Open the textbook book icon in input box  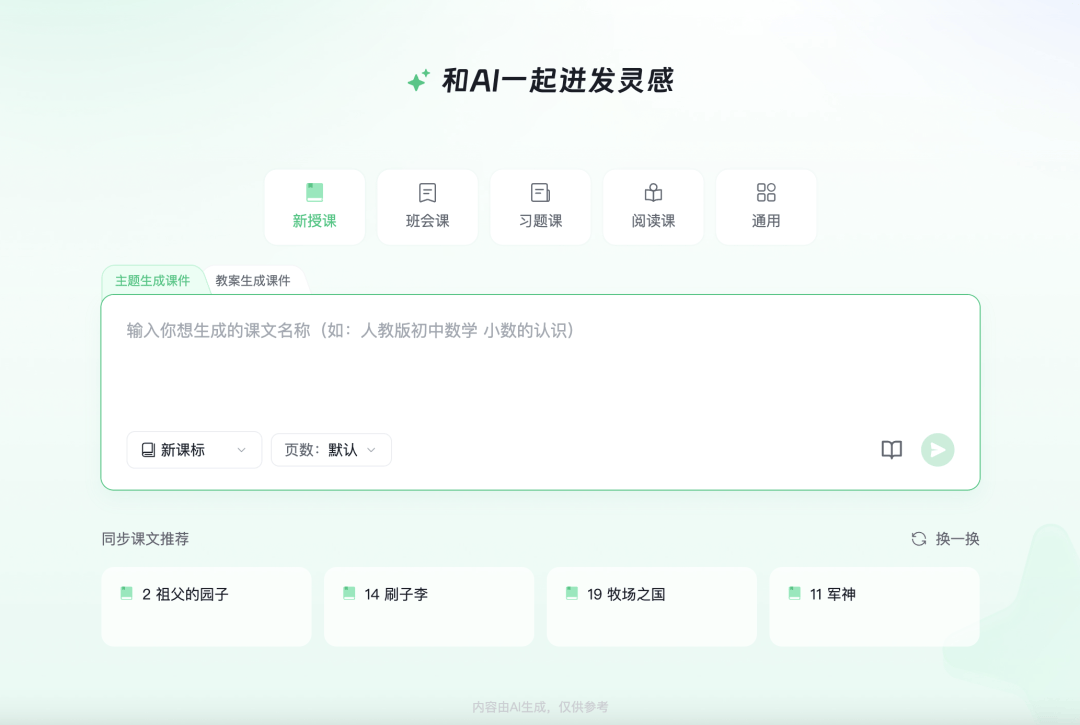(x=892, y=450)
